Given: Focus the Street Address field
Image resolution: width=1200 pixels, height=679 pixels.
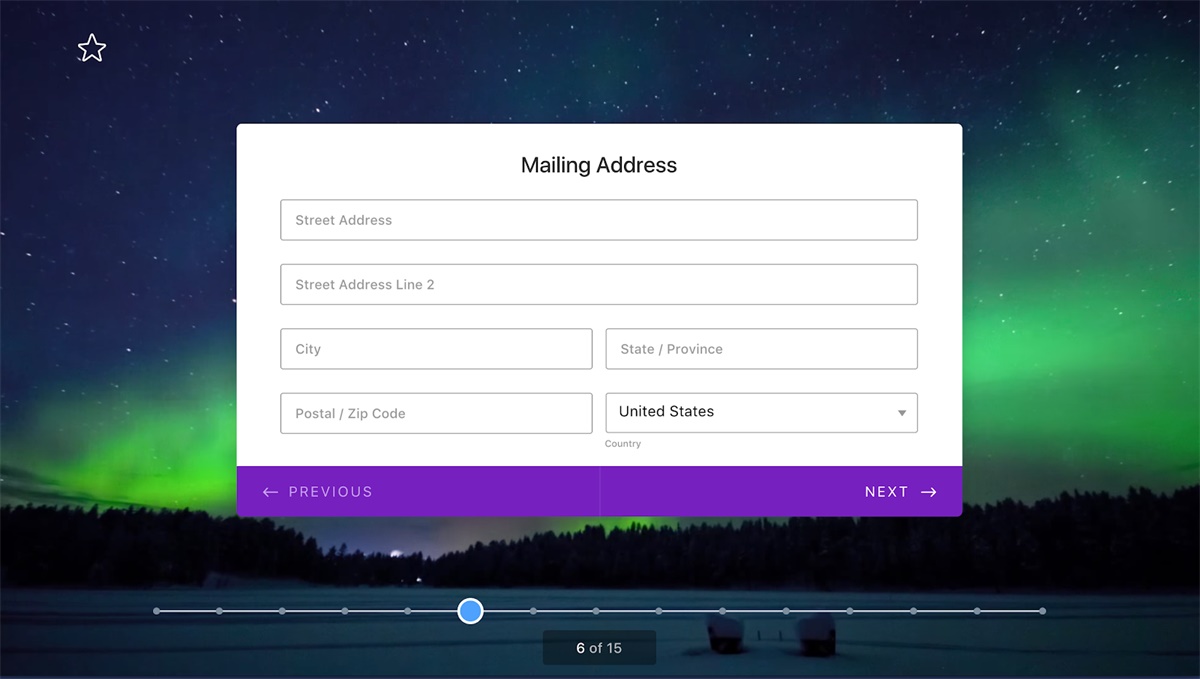Looking at the screenshot, I should [x=598, y=220].
